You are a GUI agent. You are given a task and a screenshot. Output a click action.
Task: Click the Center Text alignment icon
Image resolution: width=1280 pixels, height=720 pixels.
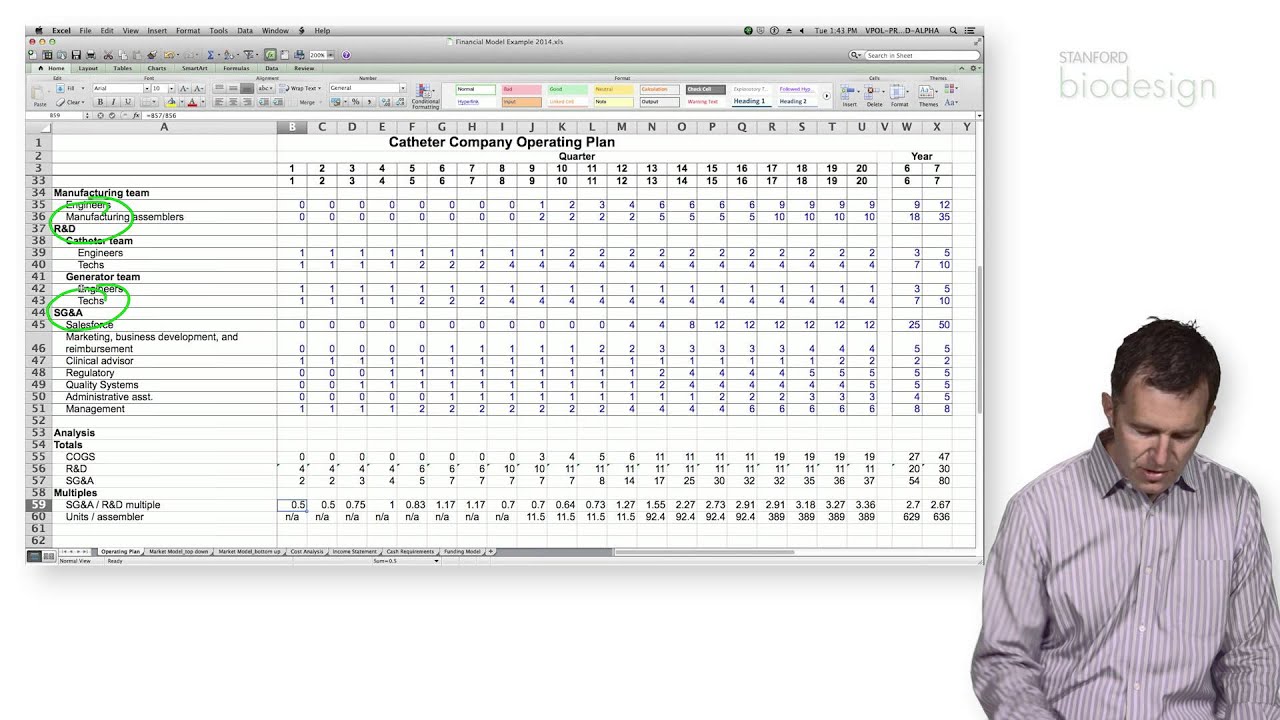click(233, 102)
